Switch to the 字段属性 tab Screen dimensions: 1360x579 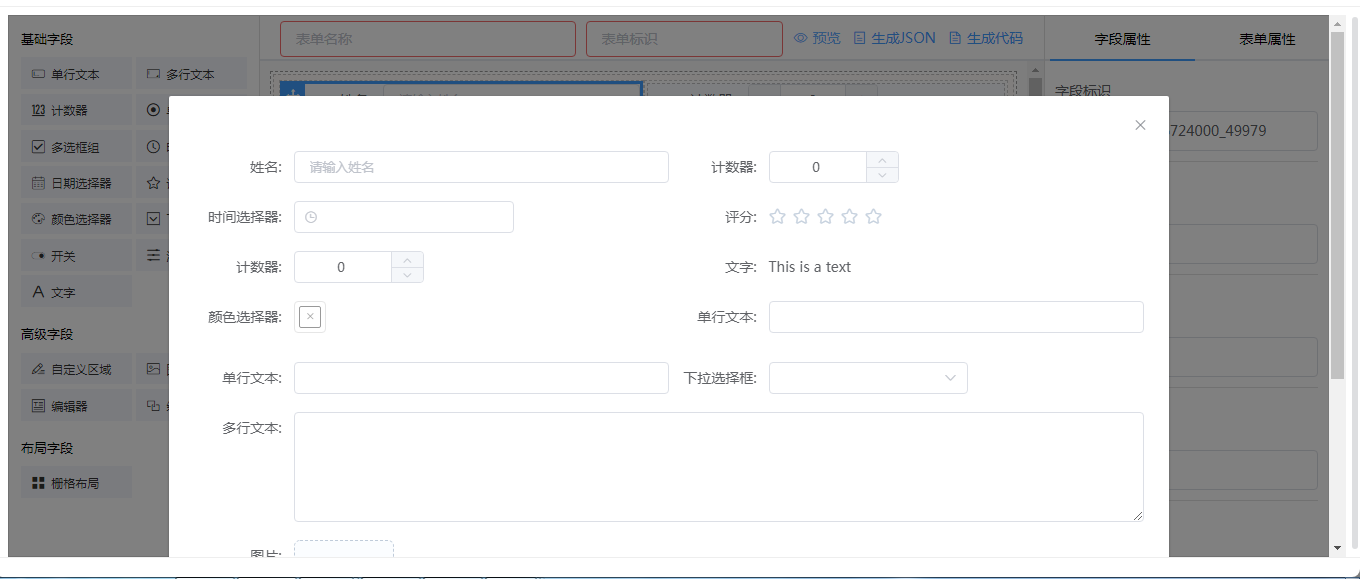1122,39
